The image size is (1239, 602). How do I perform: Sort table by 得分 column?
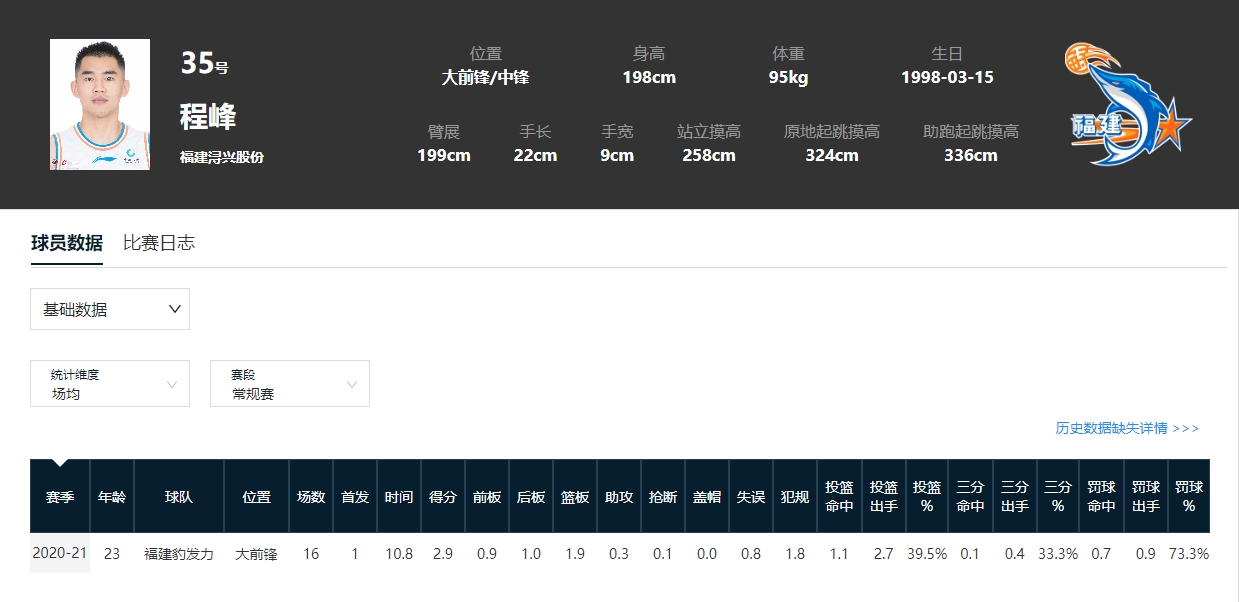pyautogui.click(x=443, y=497)
